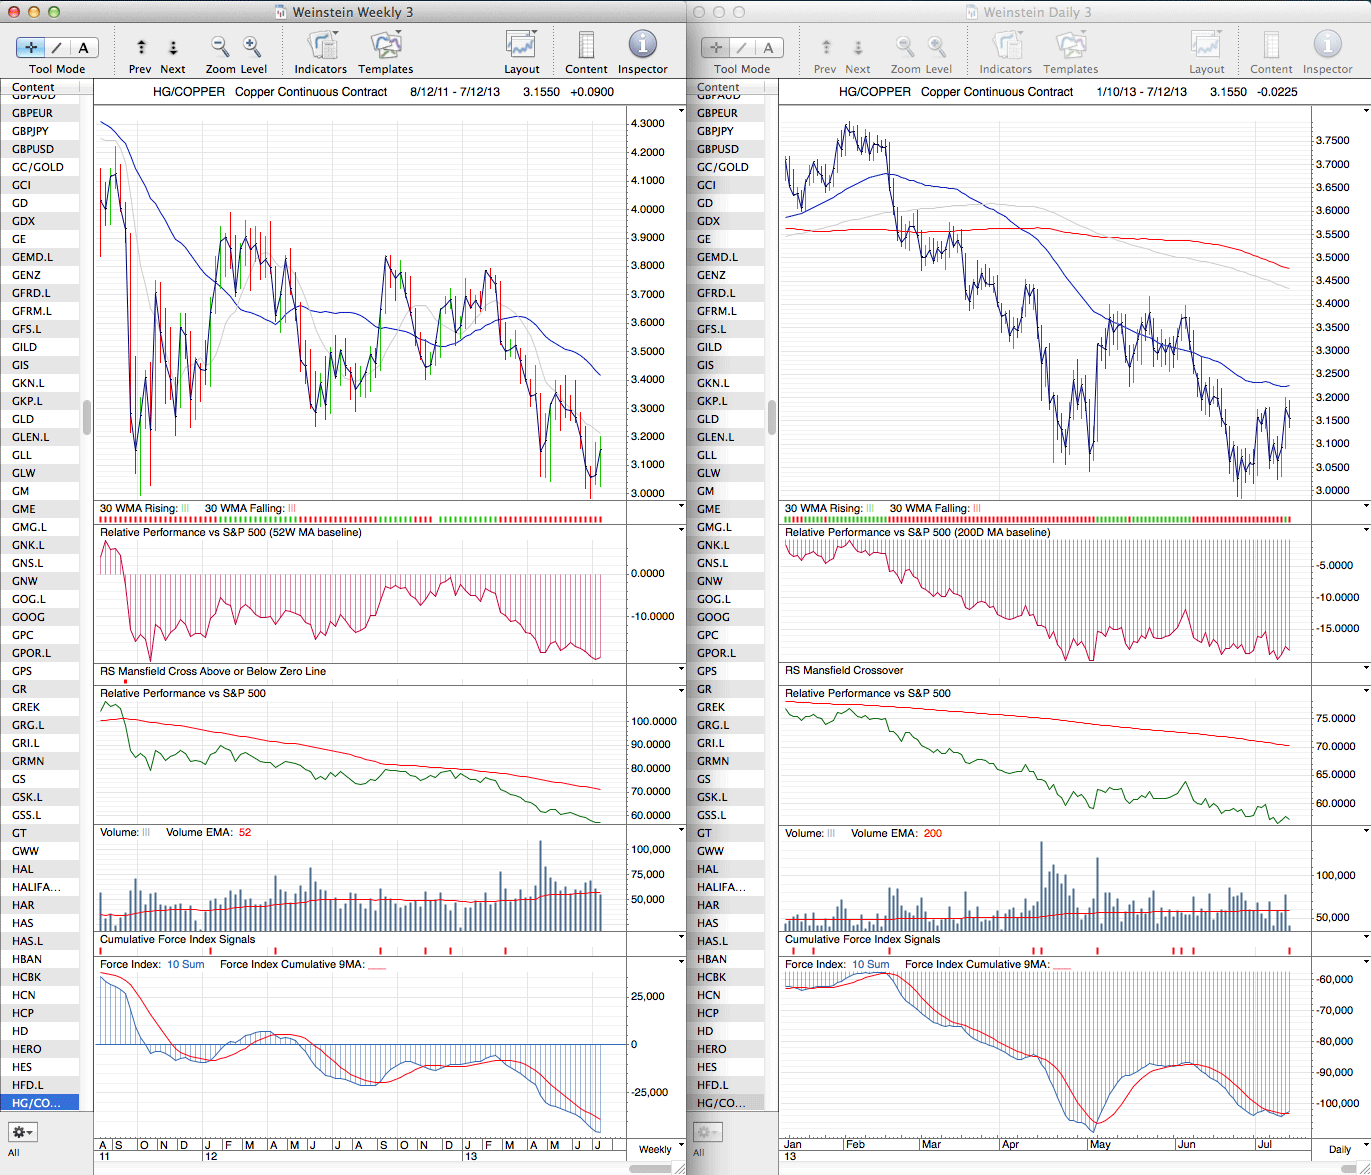
Task: Enable text annotation tool in Weekly window
Action: click(x=83, y=47)
